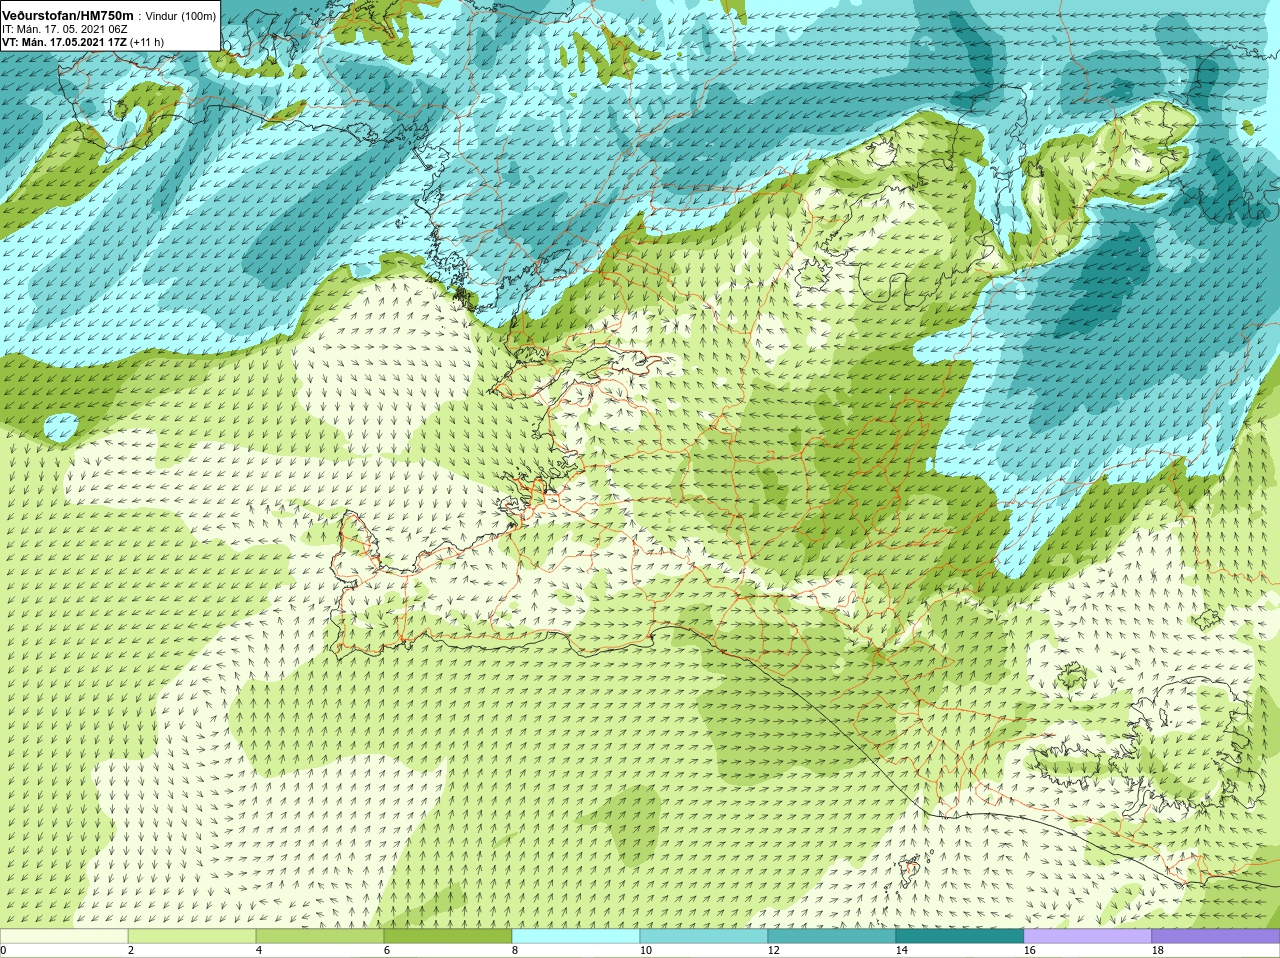Click the 'Vindur (100m)' label
This screenshot has height=958, width=1280.
182,16
